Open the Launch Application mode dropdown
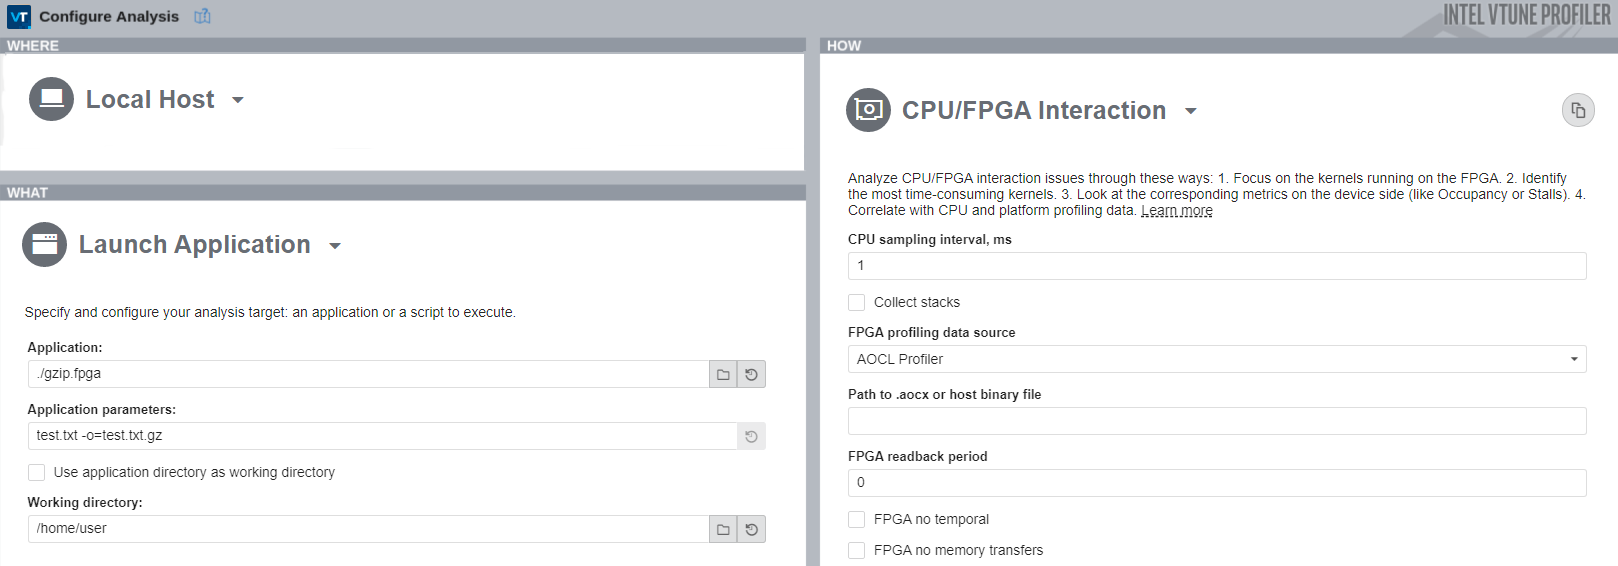 coord(335,246)
